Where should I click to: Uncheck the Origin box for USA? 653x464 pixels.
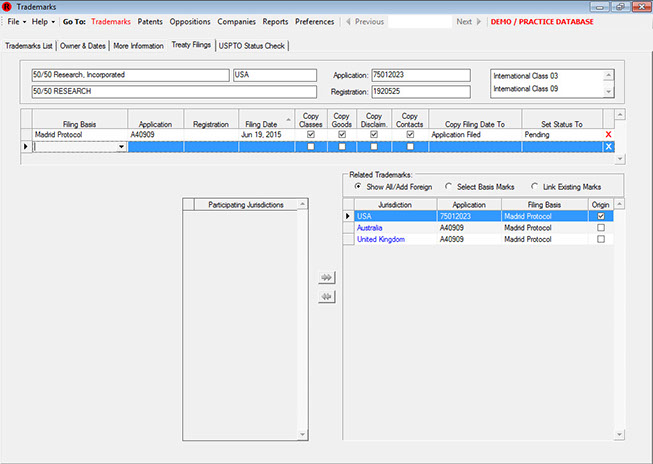601,215
